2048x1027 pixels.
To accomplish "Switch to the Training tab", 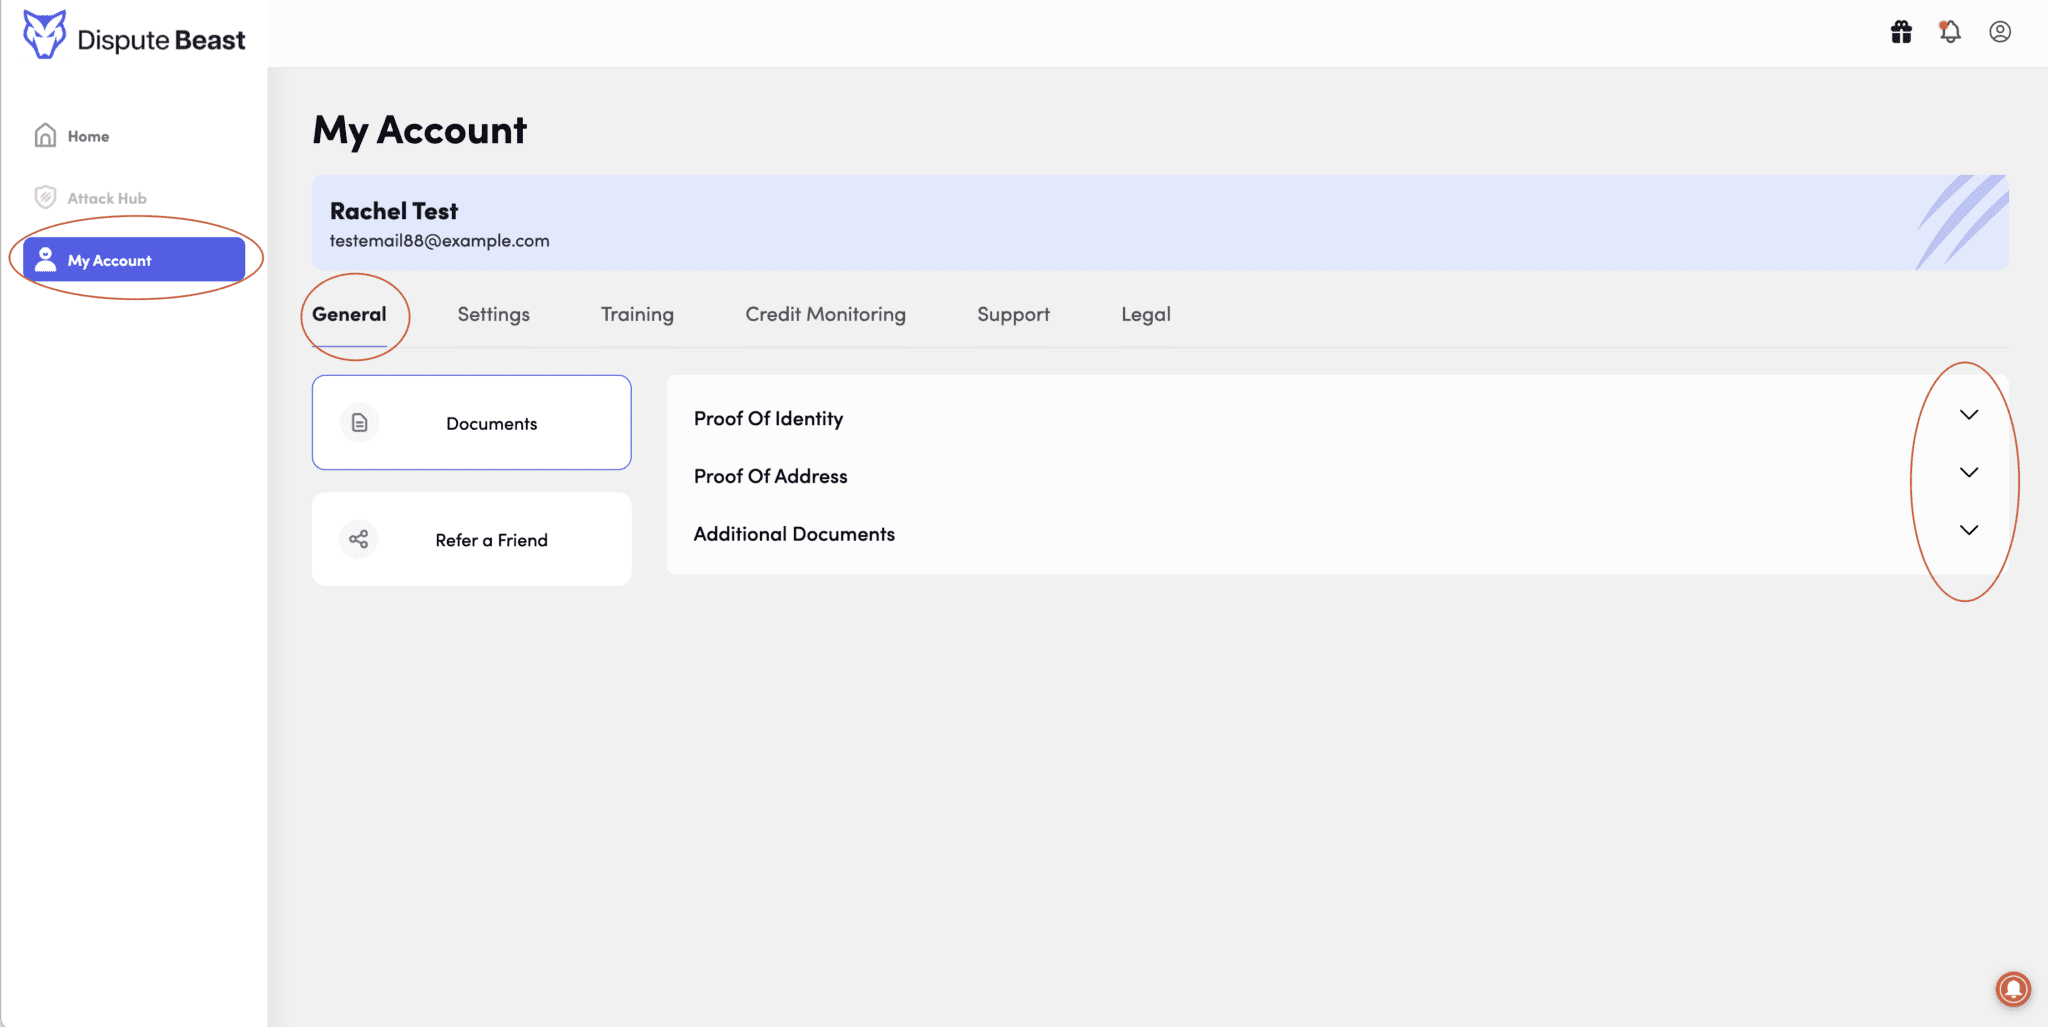I will pyautogui.click(x=636, y=314).
